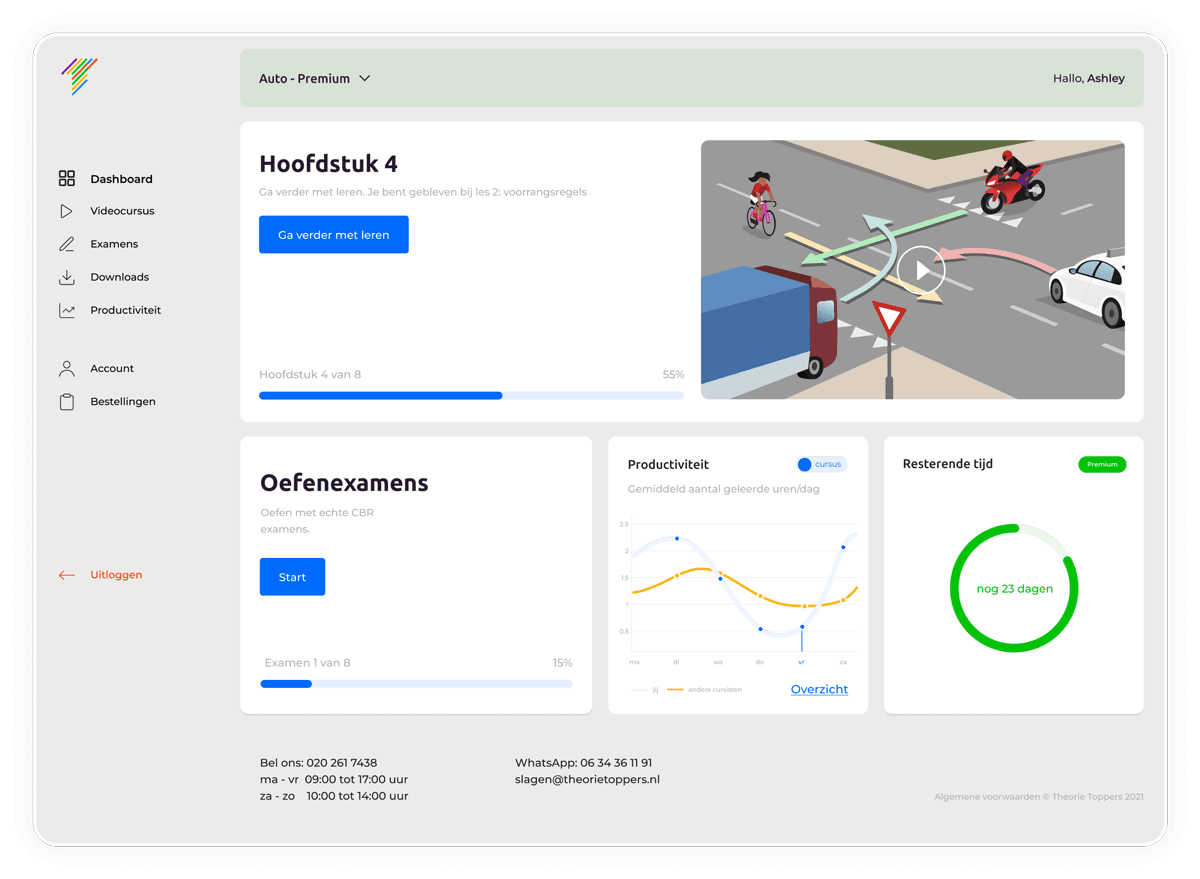Select Videocursus in the sidebar menu
Viewport: 1200px width, 879px height.
tap(122, 211)
